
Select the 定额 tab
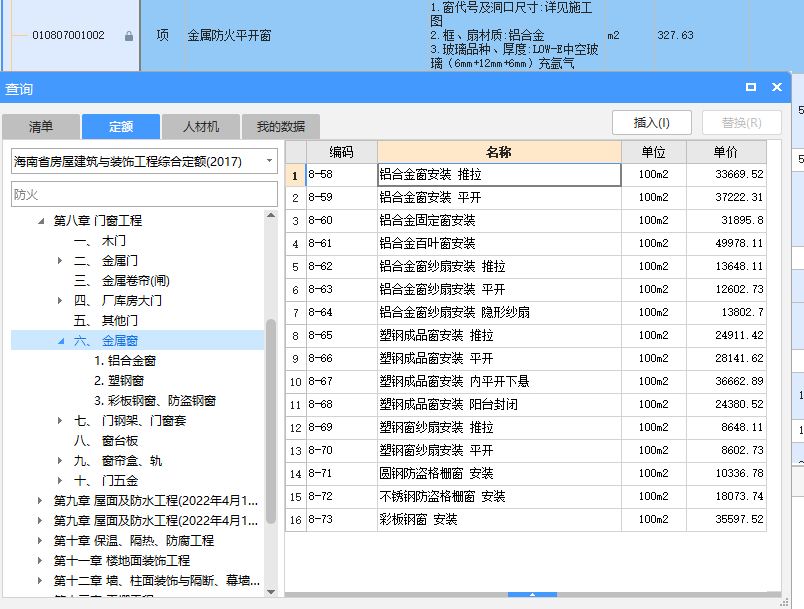coord(121,127)
